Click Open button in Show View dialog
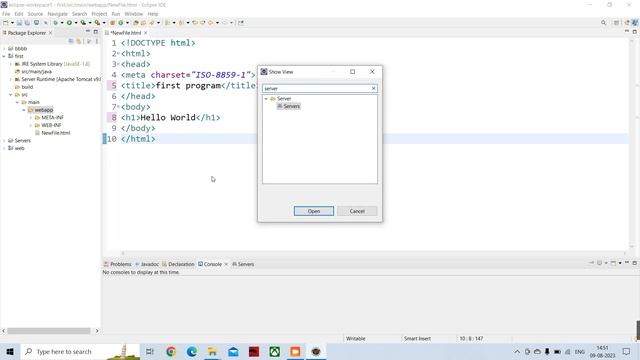640x360 pixels. tap(313, 211)
